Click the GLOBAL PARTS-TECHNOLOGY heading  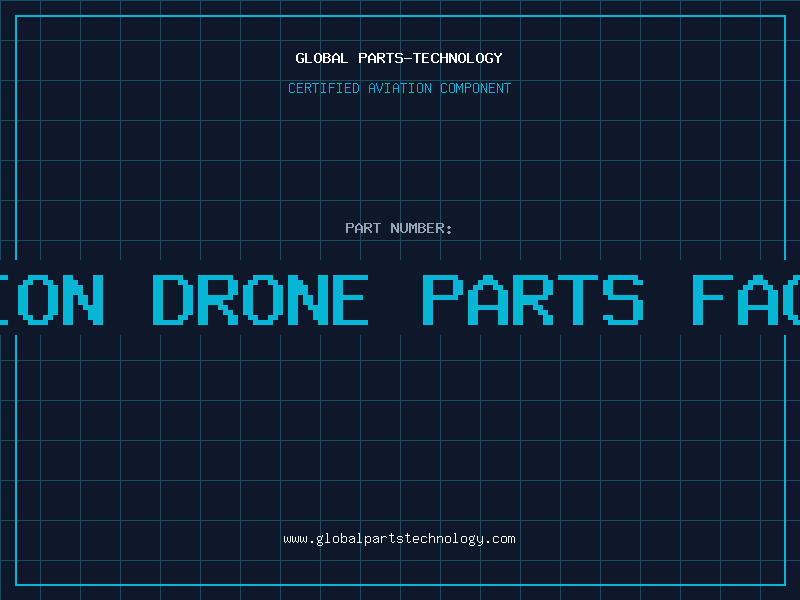[x=399, y=58]
